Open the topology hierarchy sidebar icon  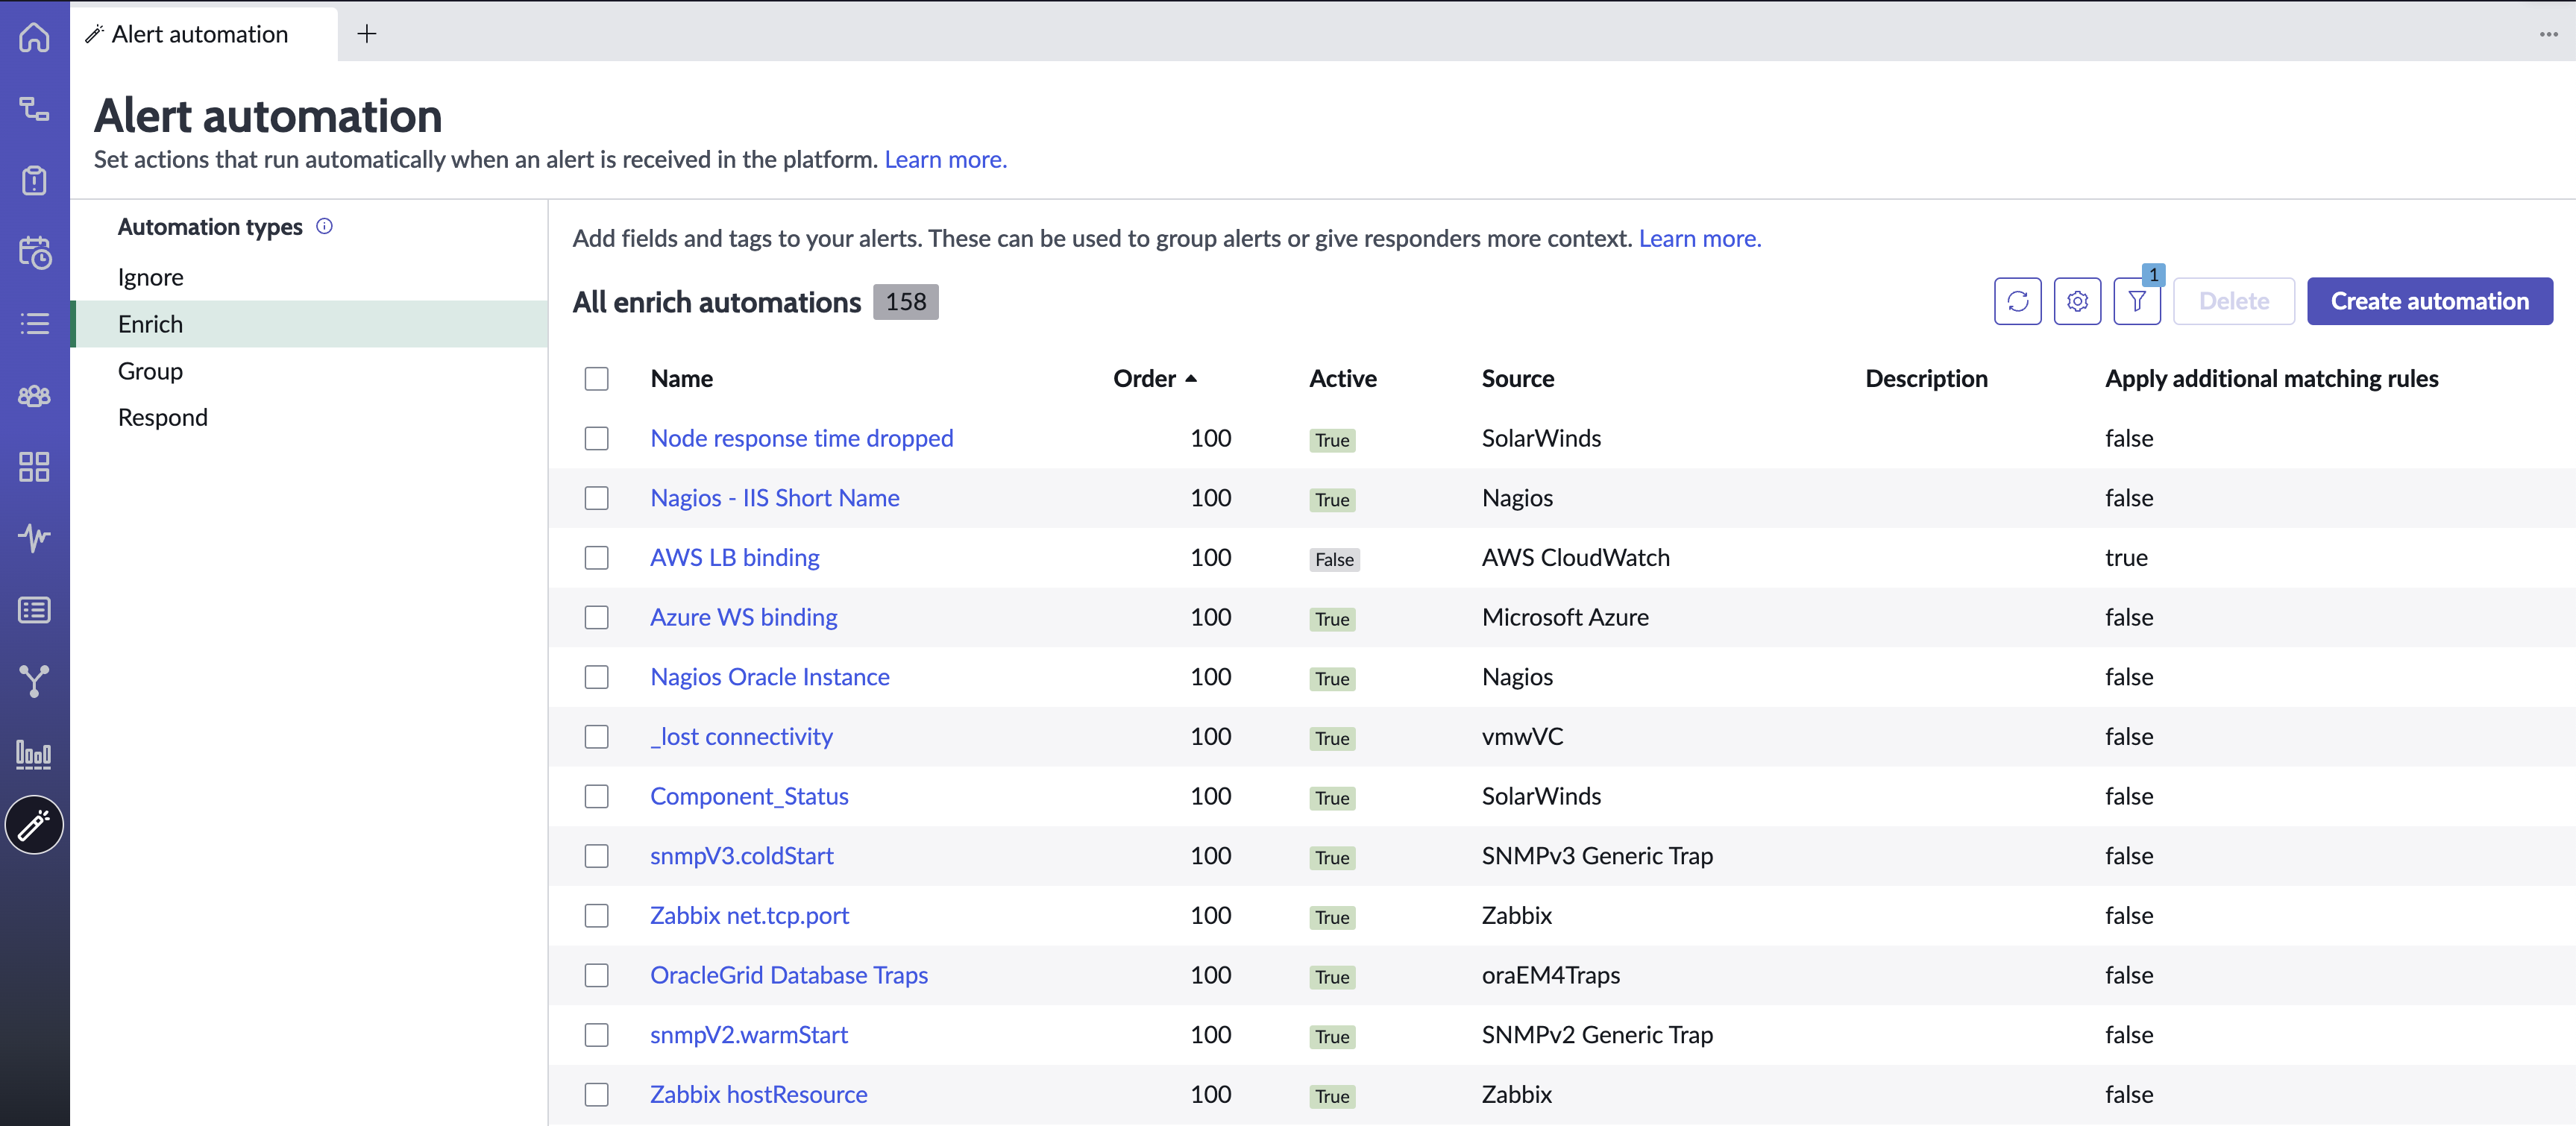click(34, 109)
